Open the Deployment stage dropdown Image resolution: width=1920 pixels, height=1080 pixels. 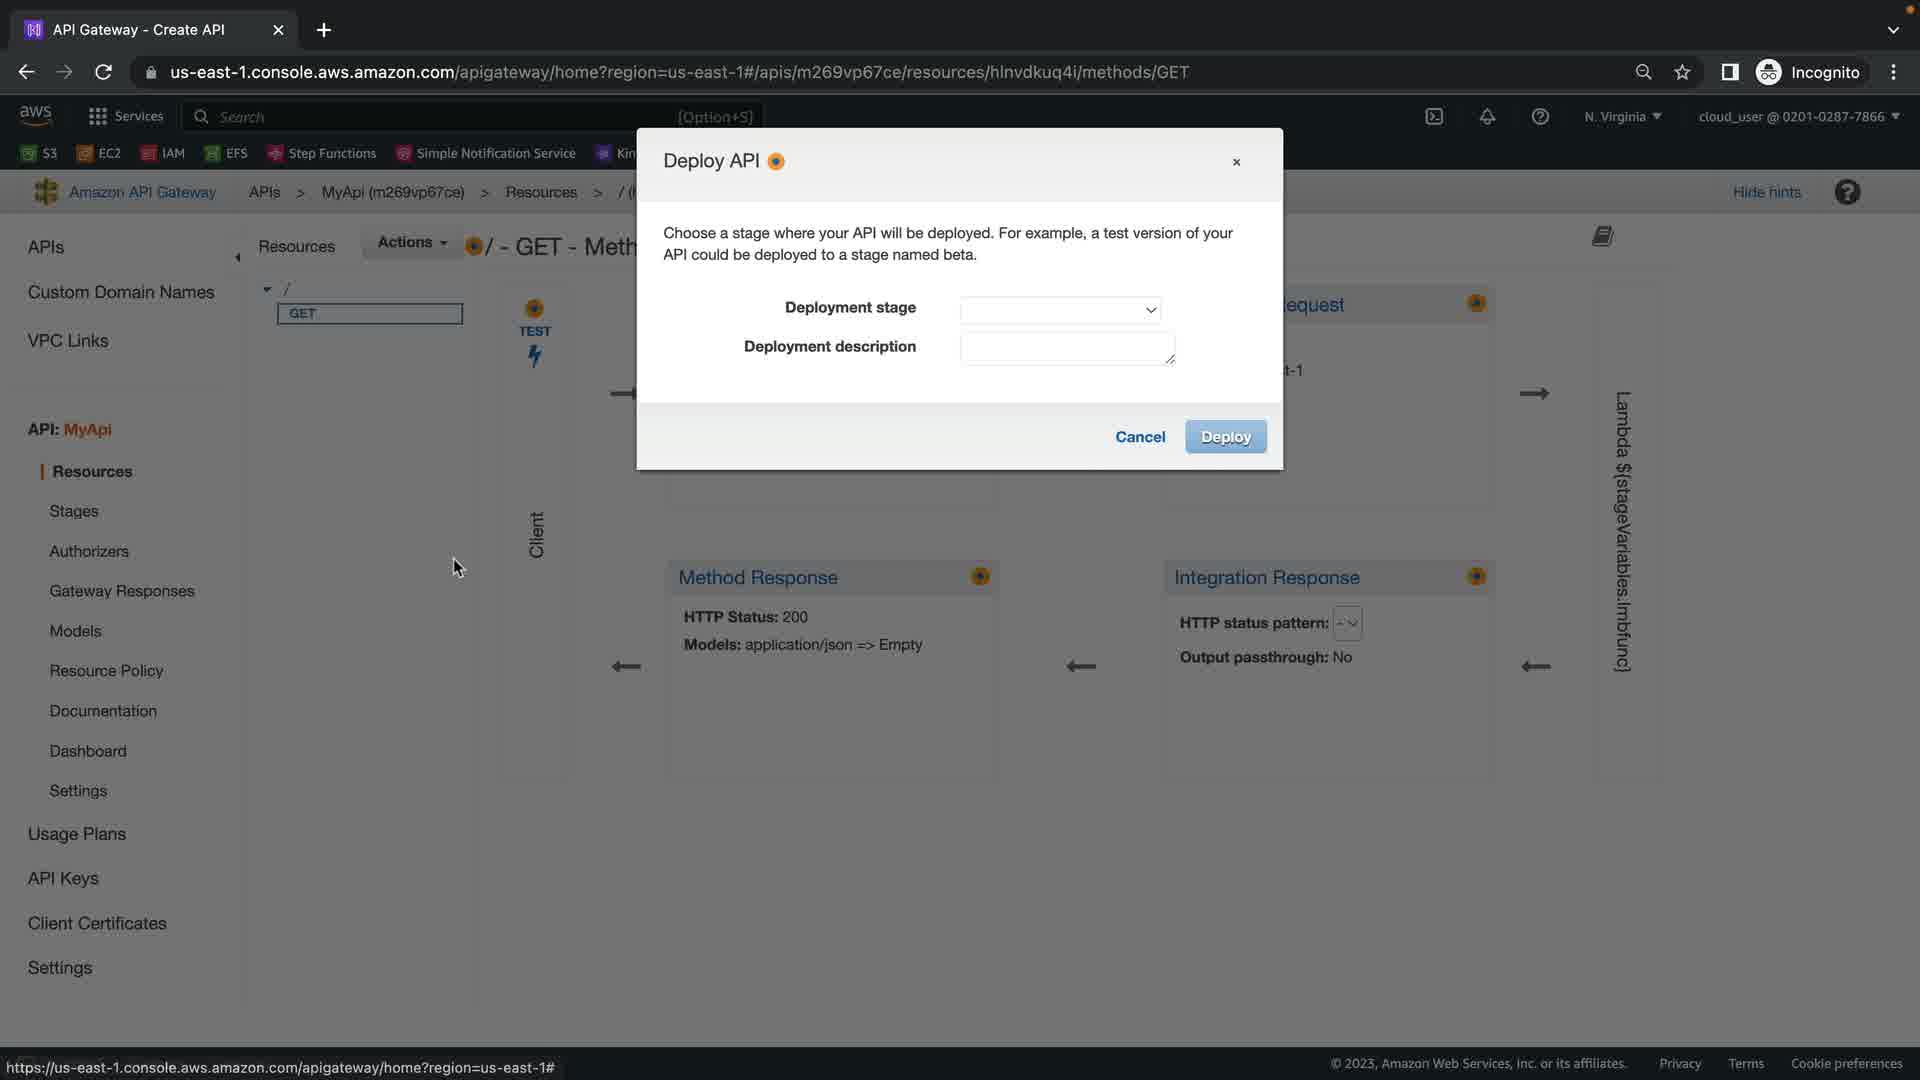(x=1060, y=310)
